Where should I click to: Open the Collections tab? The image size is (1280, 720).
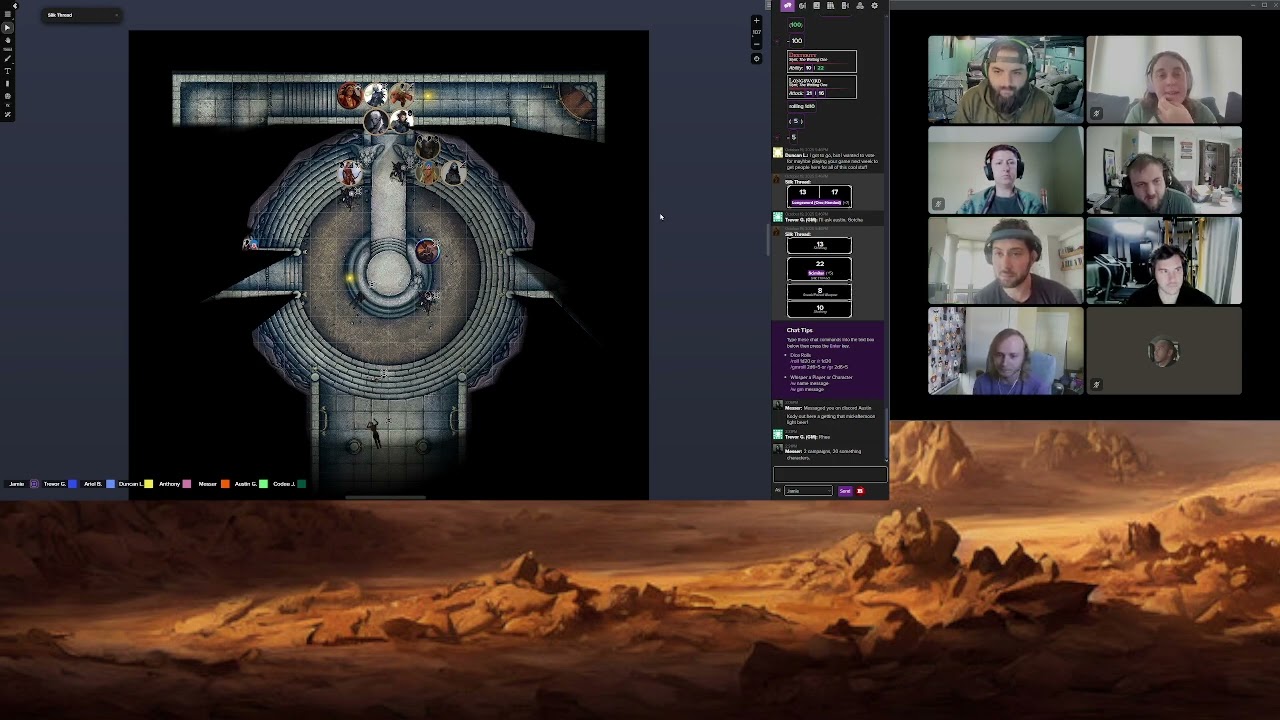click(859, 6)
